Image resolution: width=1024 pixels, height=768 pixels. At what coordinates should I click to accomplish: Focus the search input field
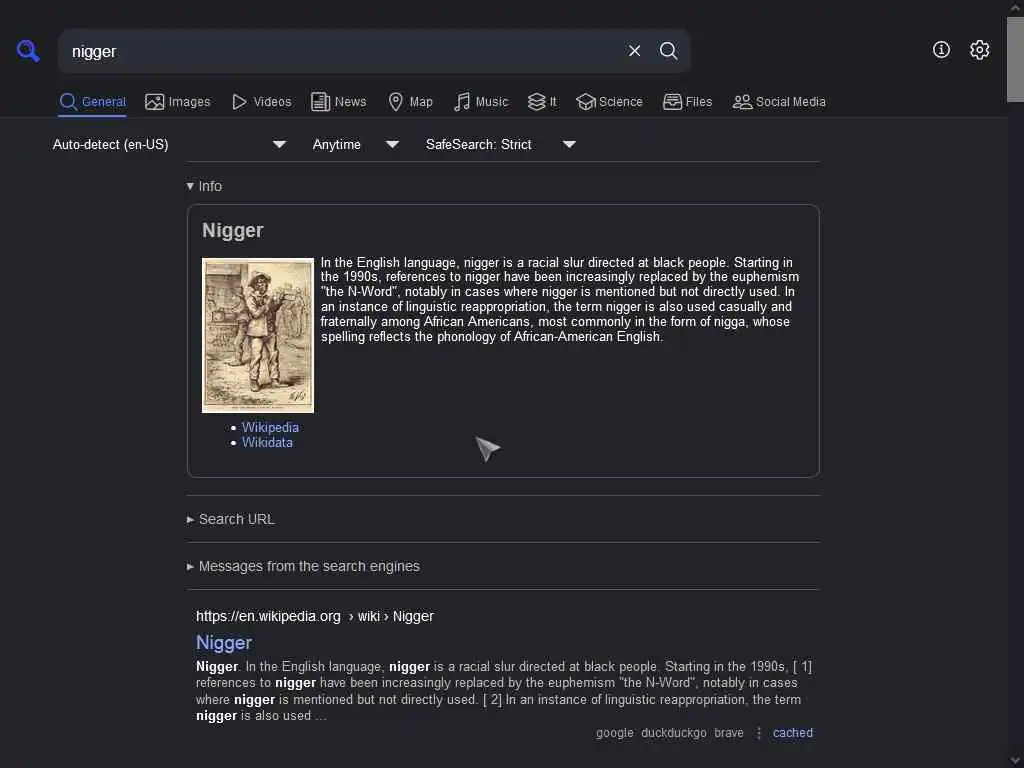pos(340,51)
